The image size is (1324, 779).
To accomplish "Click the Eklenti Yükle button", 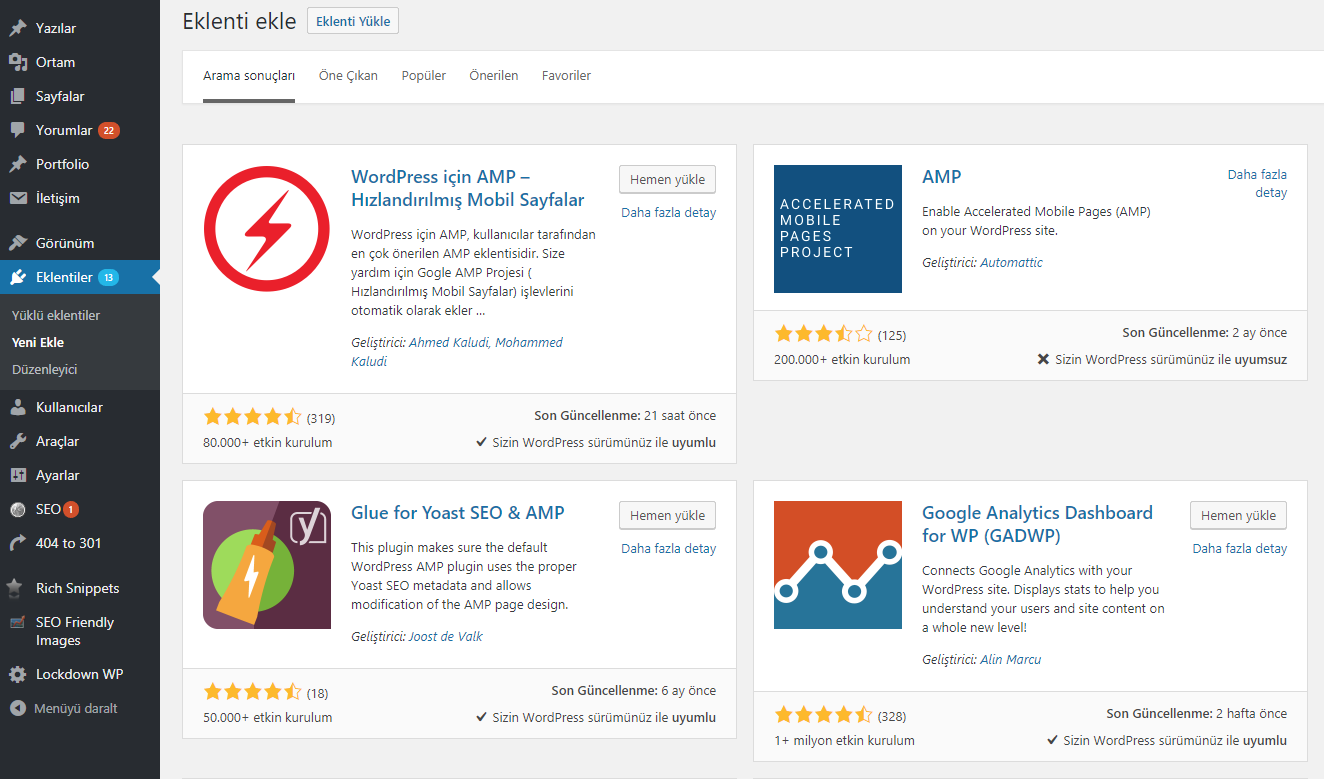I will coord(353,21).
